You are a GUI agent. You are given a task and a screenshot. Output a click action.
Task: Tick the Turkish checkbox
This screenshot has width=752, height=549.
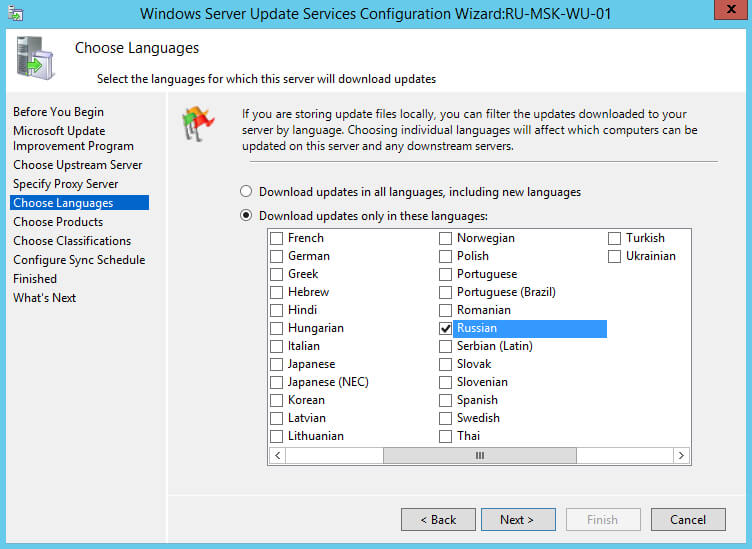click(614, 238)
